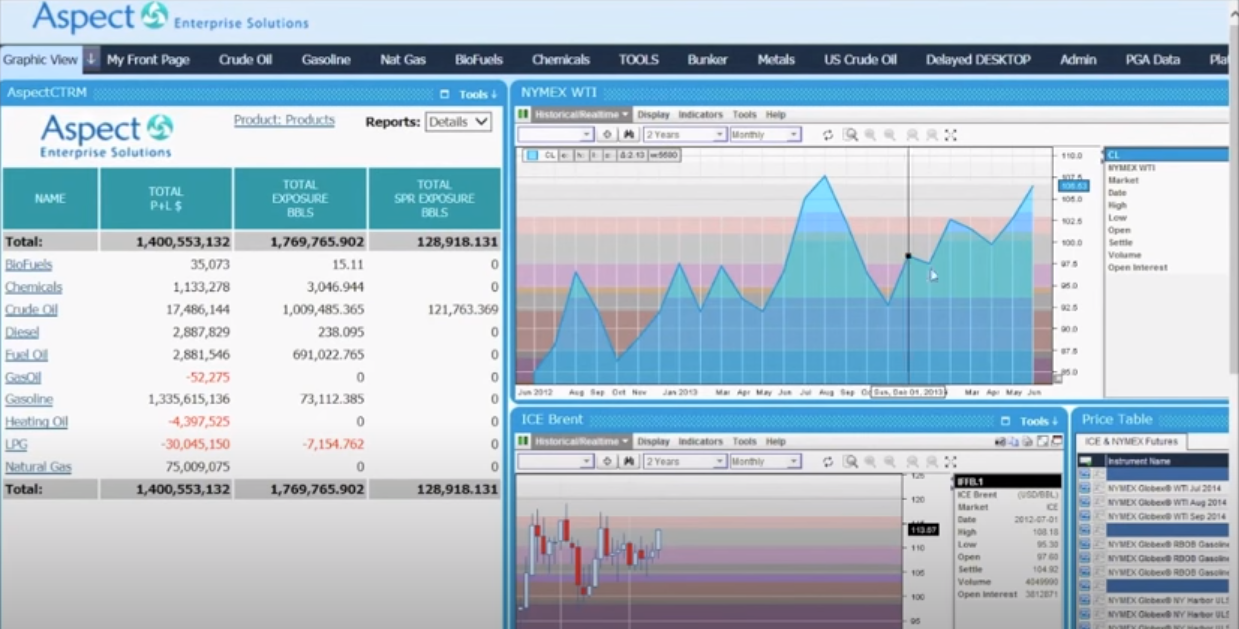Open the binoculars search in NYMEX WTI toolbar
1239x629 pixels.
click(629, 134)
